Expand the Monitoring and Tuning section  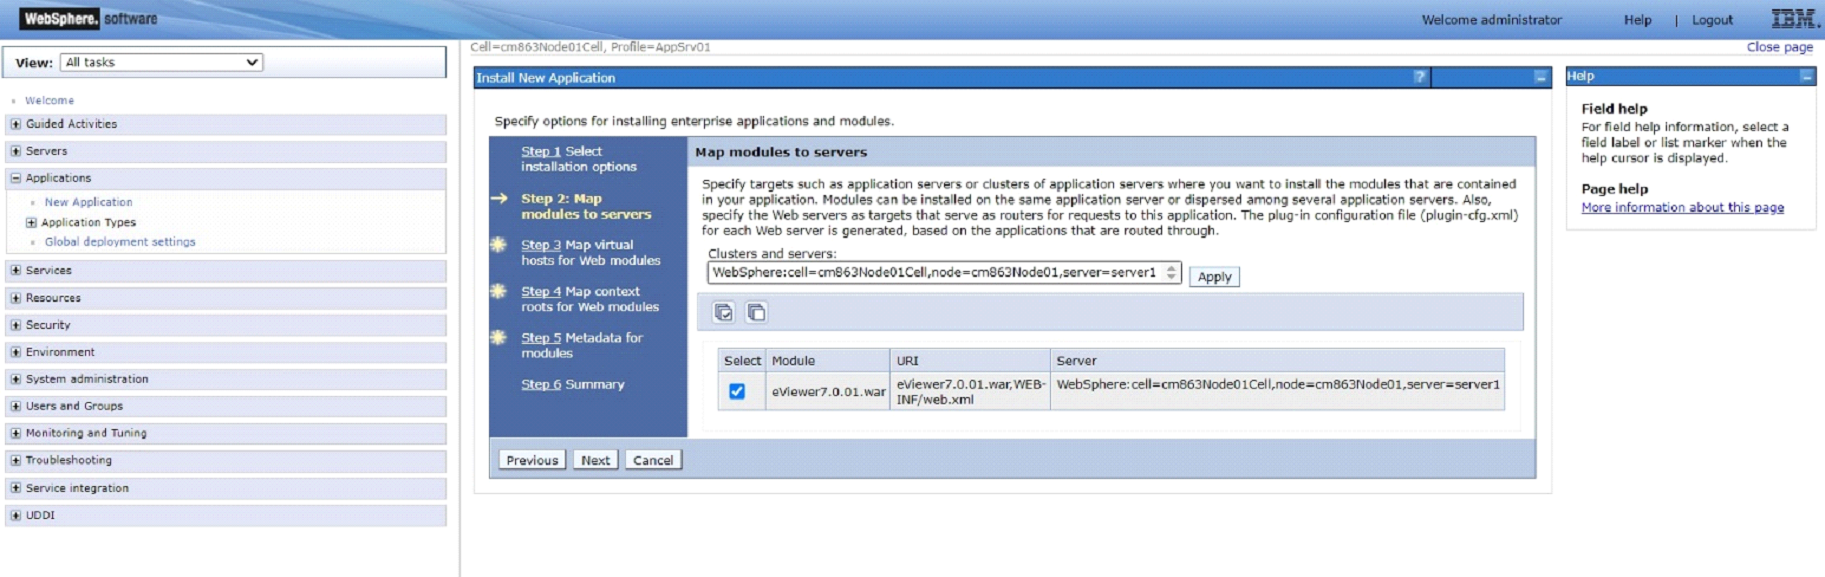(x=15, y=433)
